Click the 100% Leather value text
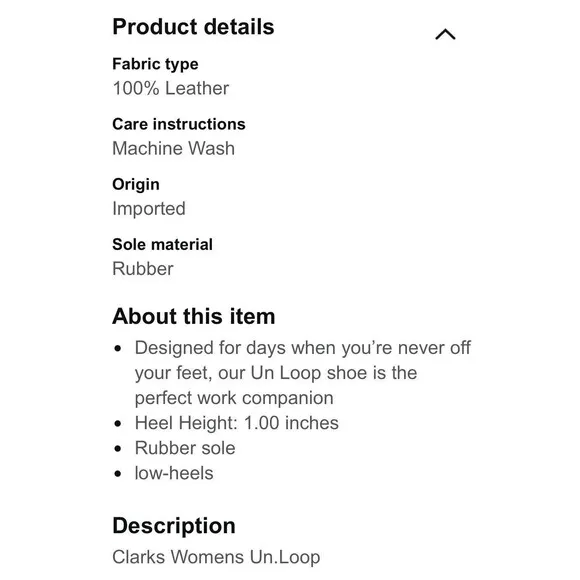 tap(171, 88)
